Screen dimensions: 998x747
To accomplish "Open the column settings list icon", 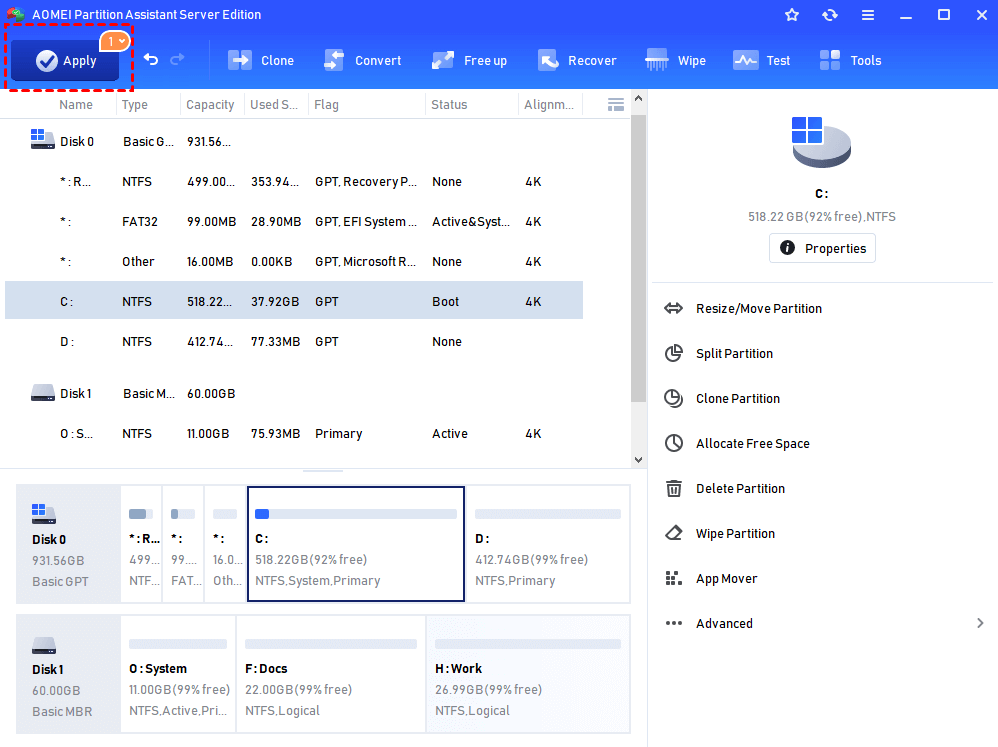I will click(x=615, y=105).
